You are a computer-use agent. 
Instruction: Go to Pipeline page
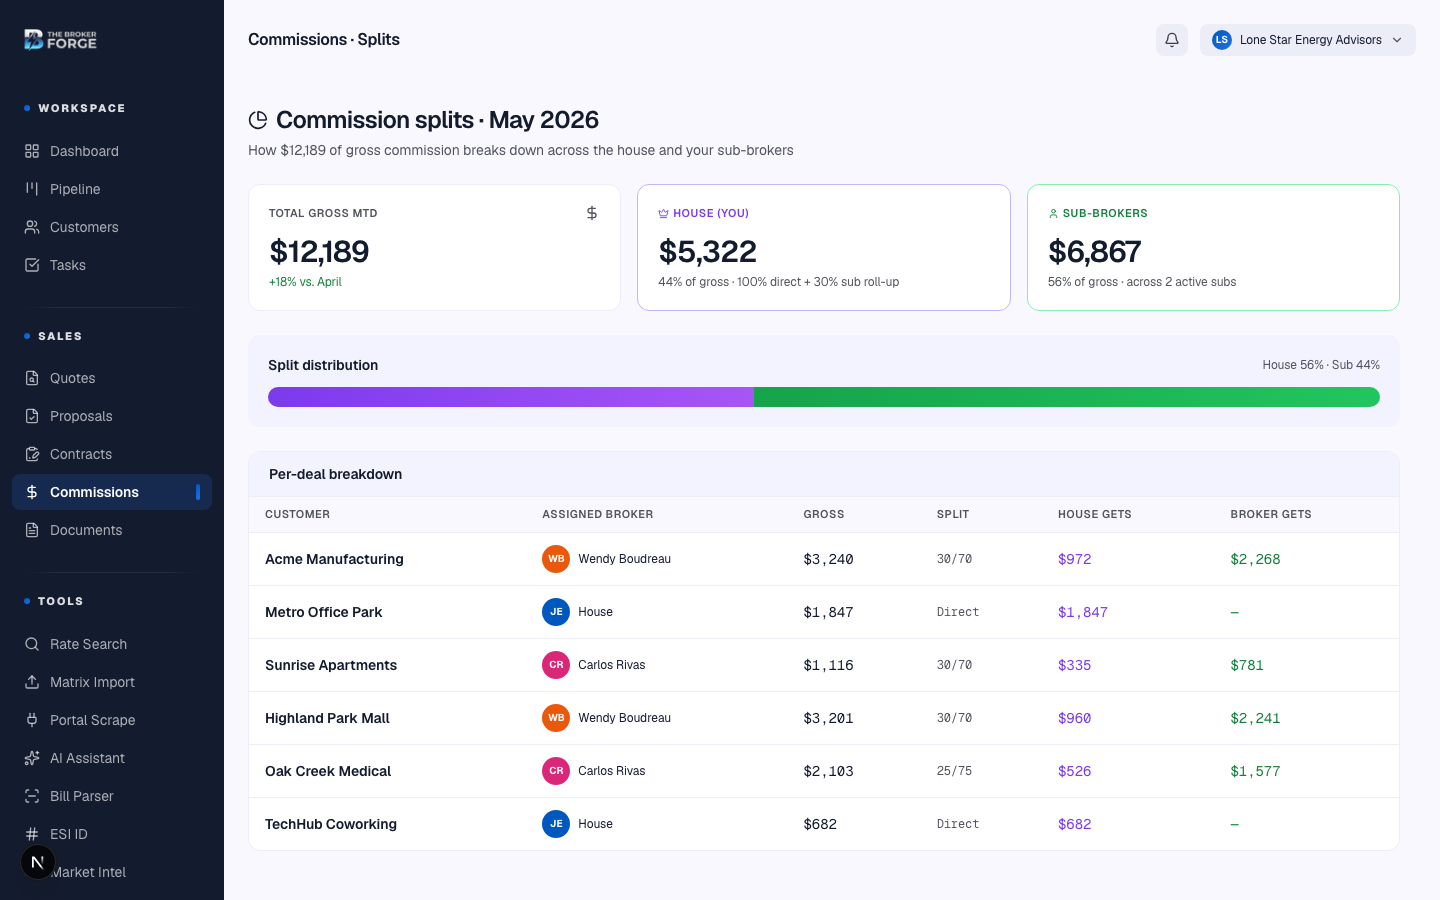point(112,189)
